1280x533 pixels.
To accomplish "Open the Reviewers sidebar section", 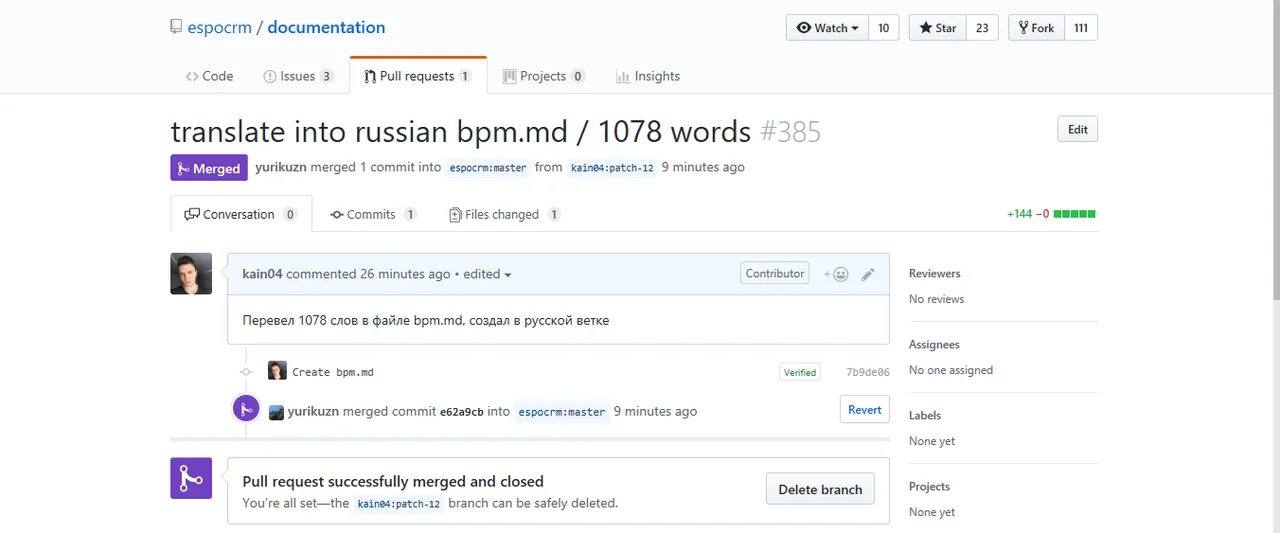I will point(934,273).
